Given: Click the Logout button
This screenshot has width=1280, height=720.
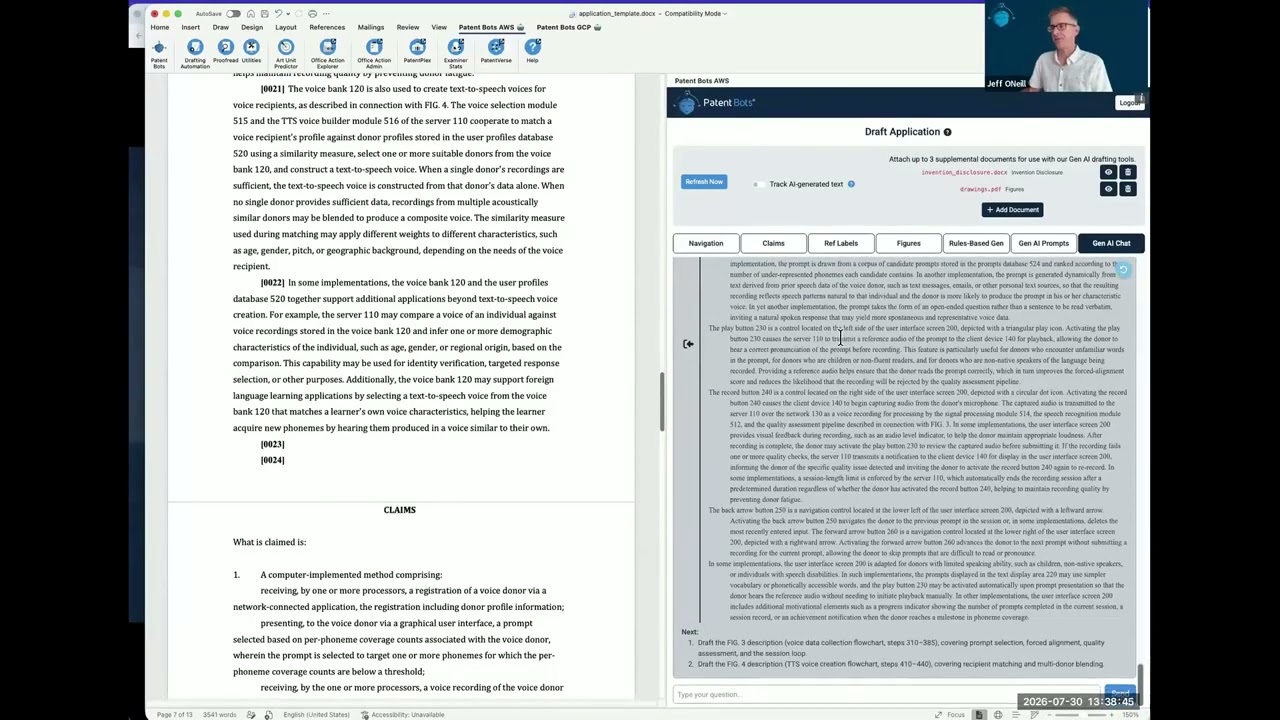Looking at the screenshot, I should 1129,103.
